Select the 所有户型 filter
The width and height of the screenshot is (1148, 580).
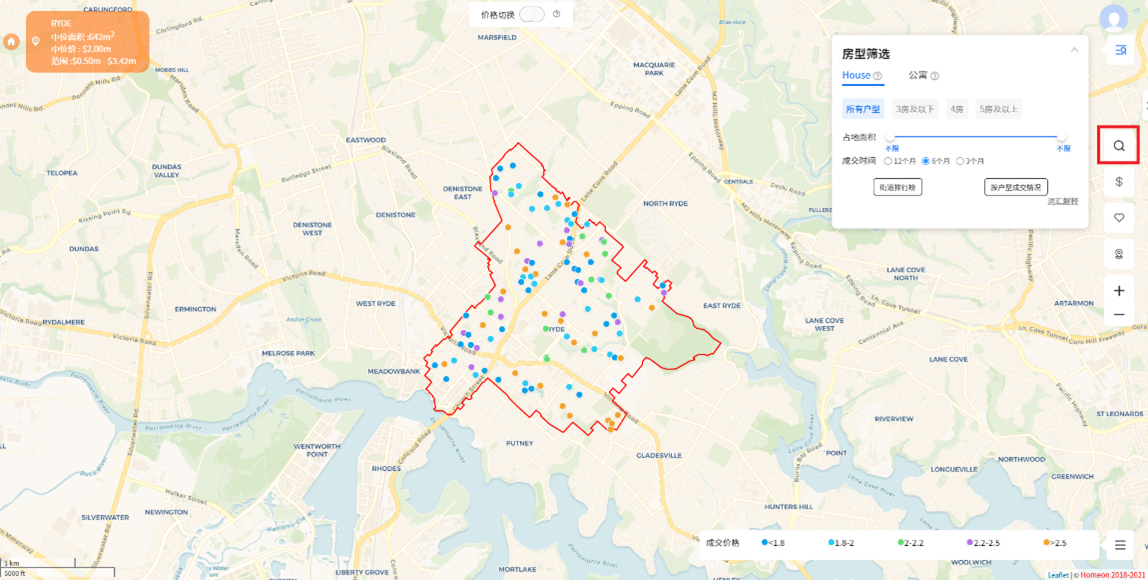click(x=863, y=109)
